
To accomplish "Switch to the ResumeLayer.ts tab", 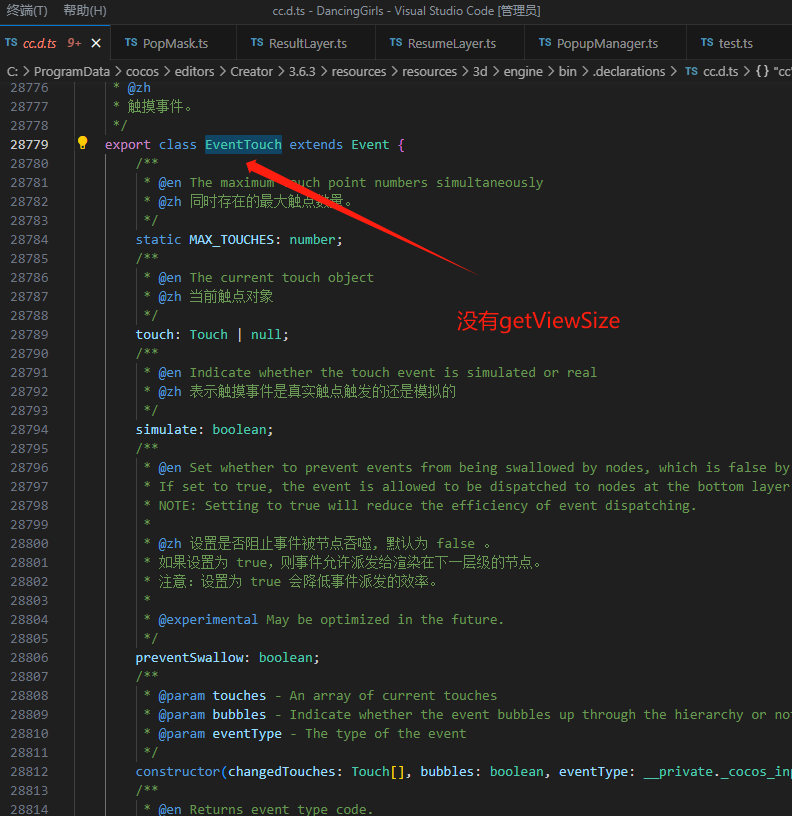I will click(x=452, y=43).
